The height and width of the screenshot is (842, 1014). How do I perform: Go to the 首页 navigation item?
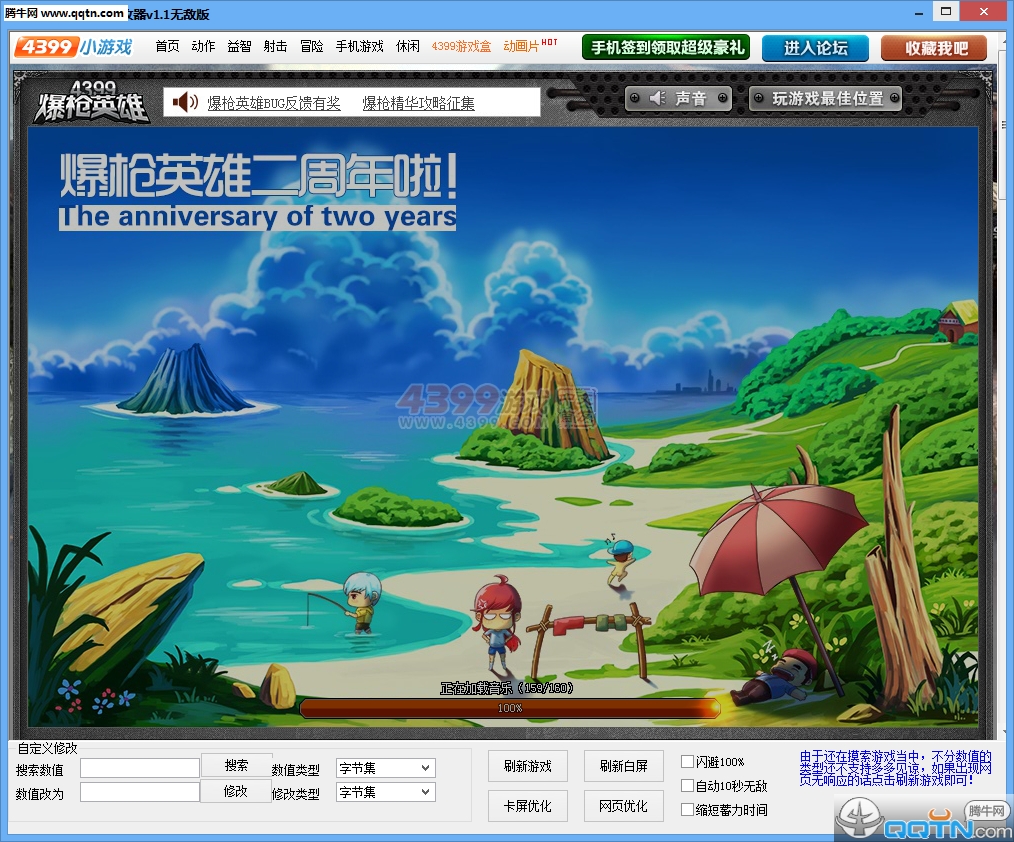[167, 47]
